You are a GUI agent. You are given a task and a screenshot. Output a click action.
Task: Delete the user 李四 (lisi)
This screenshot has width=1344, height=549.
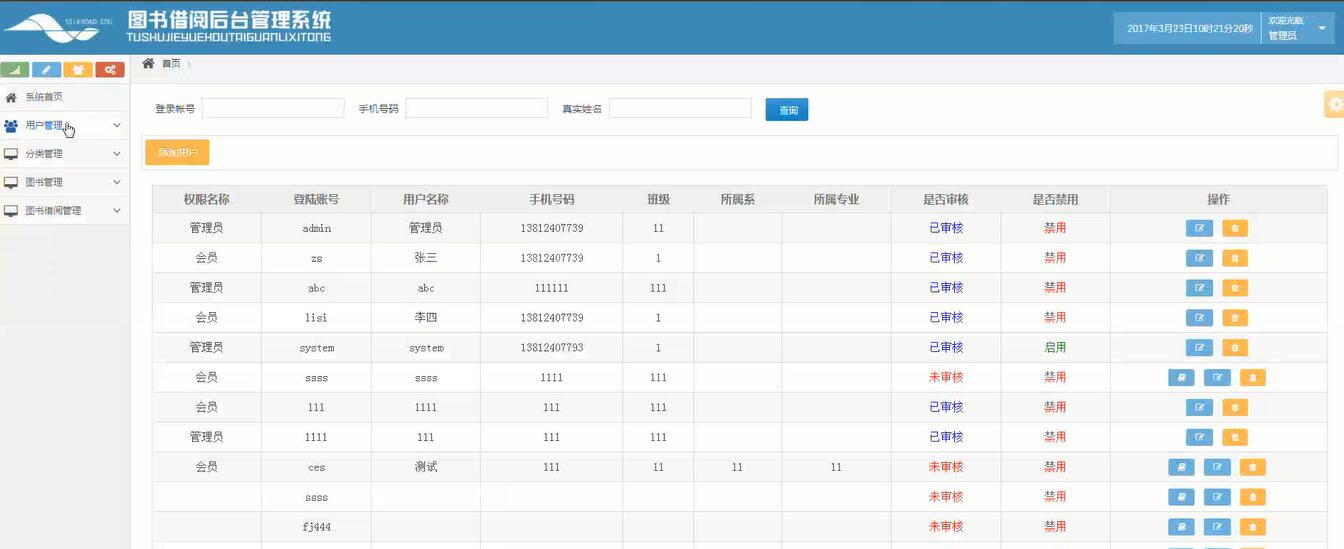tap(1235, 318)
